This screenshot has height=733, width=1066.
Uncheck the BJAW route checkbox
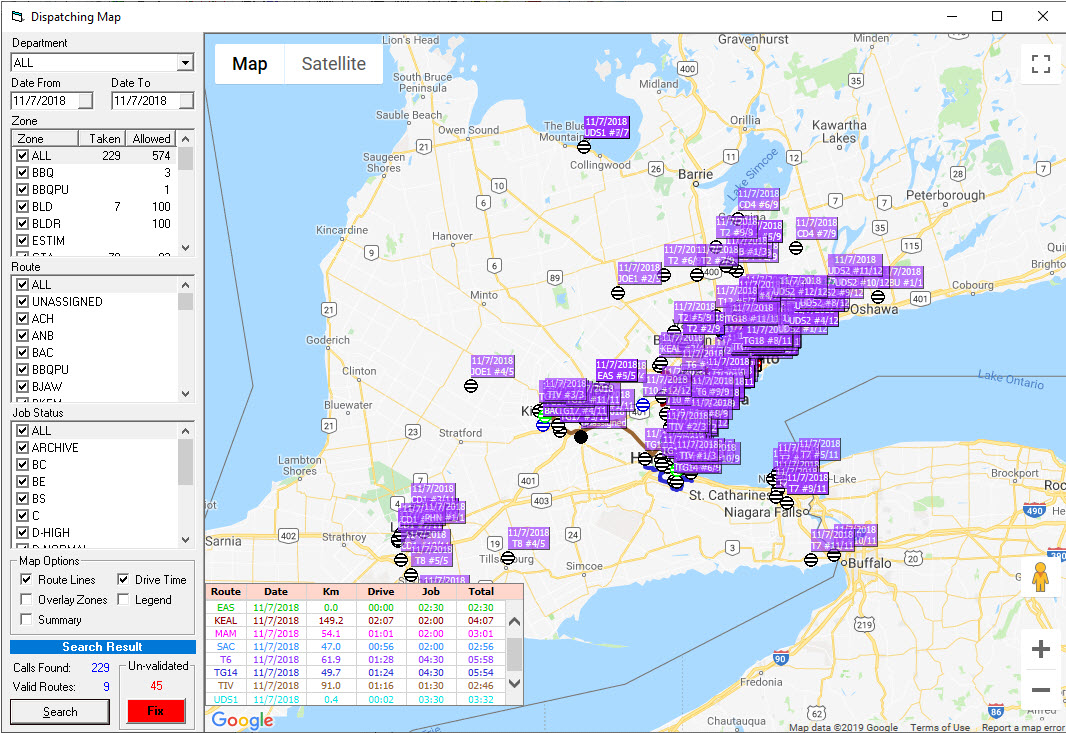(x=22, y=386)
